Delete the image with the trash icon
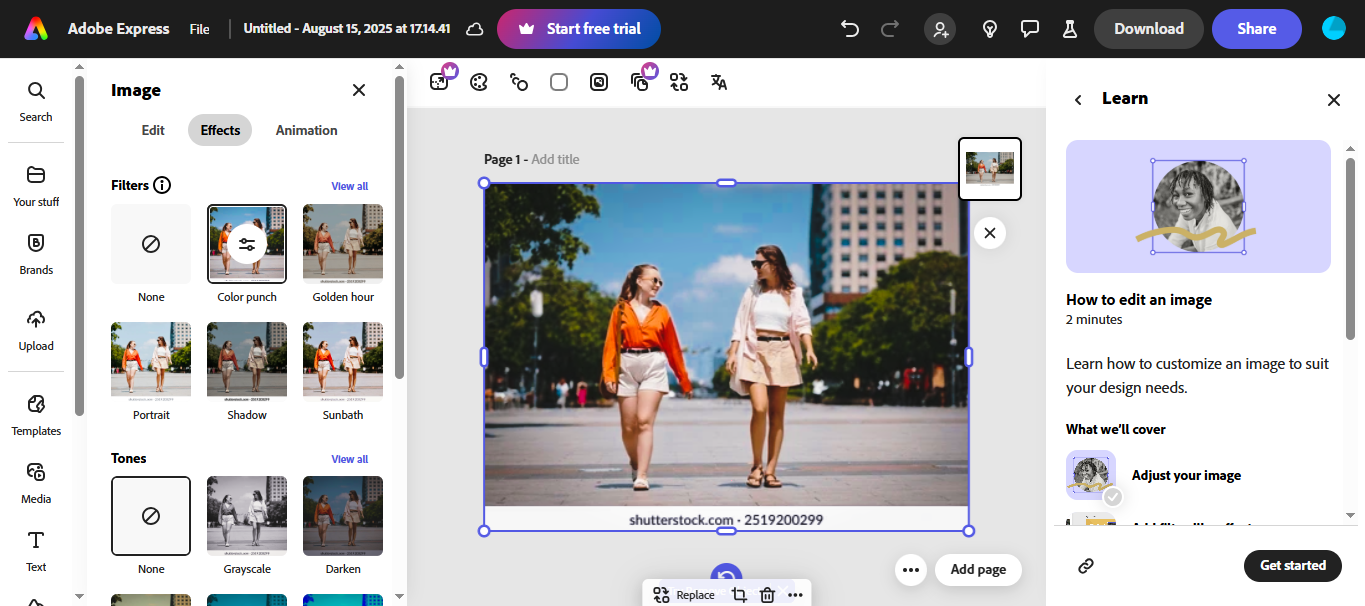1365x606 pixels. [x=767, y=594]
